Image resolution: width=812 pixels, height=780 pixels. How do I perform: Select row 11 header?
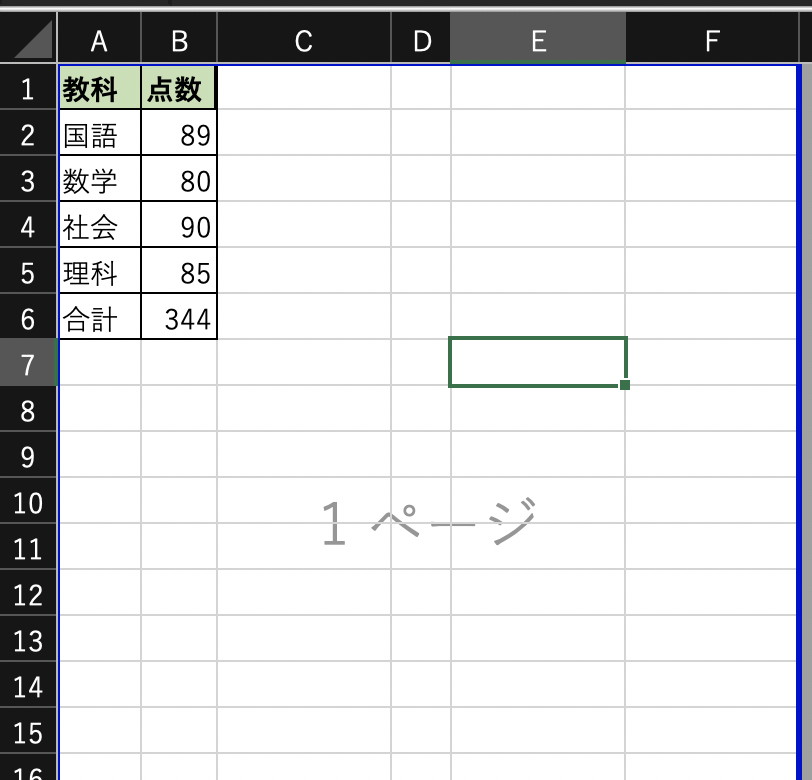click(28, 547)
